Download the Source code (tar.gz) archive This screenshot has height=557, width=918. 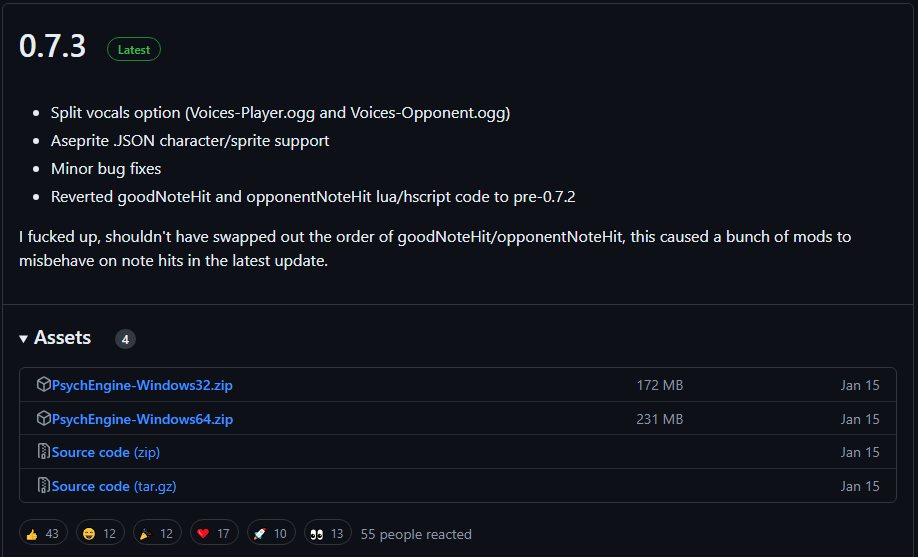(x=114, y=486)
